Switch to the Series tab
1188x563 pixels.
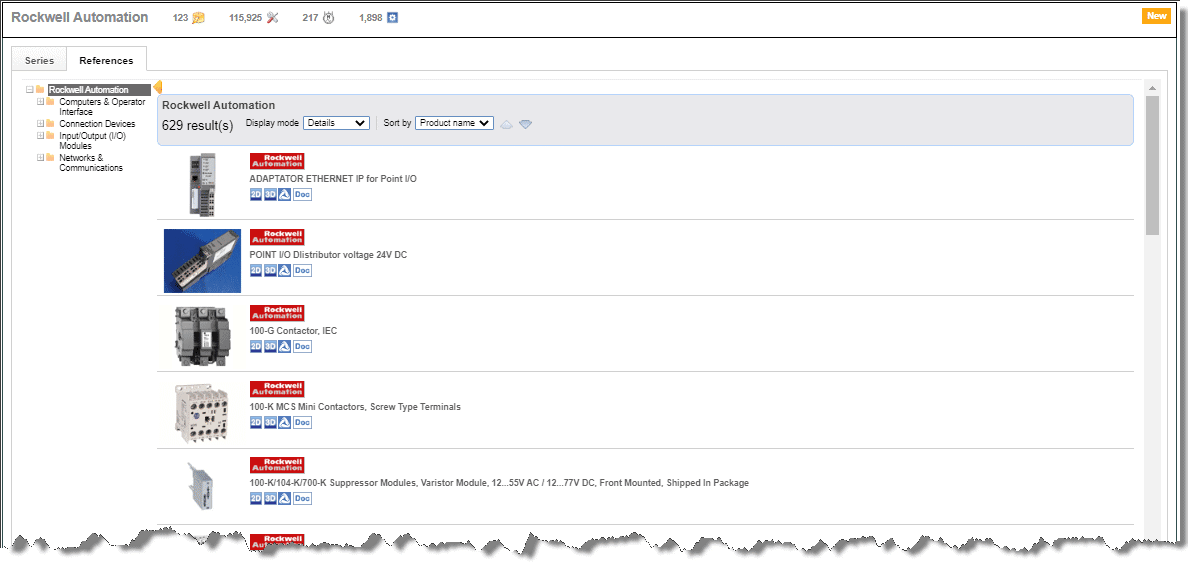(39, 61)
